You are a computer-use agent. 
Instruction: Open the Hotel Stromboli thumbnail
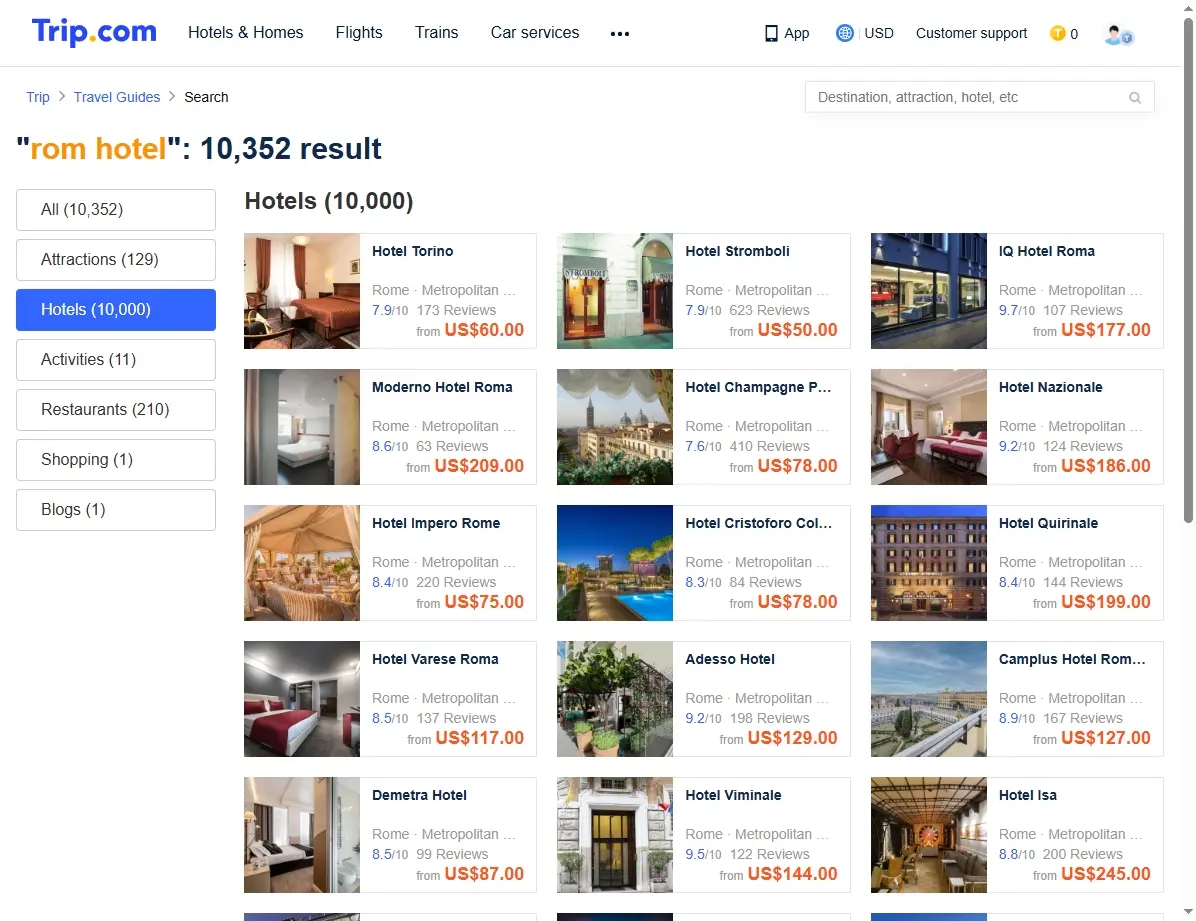click(615, 291)
